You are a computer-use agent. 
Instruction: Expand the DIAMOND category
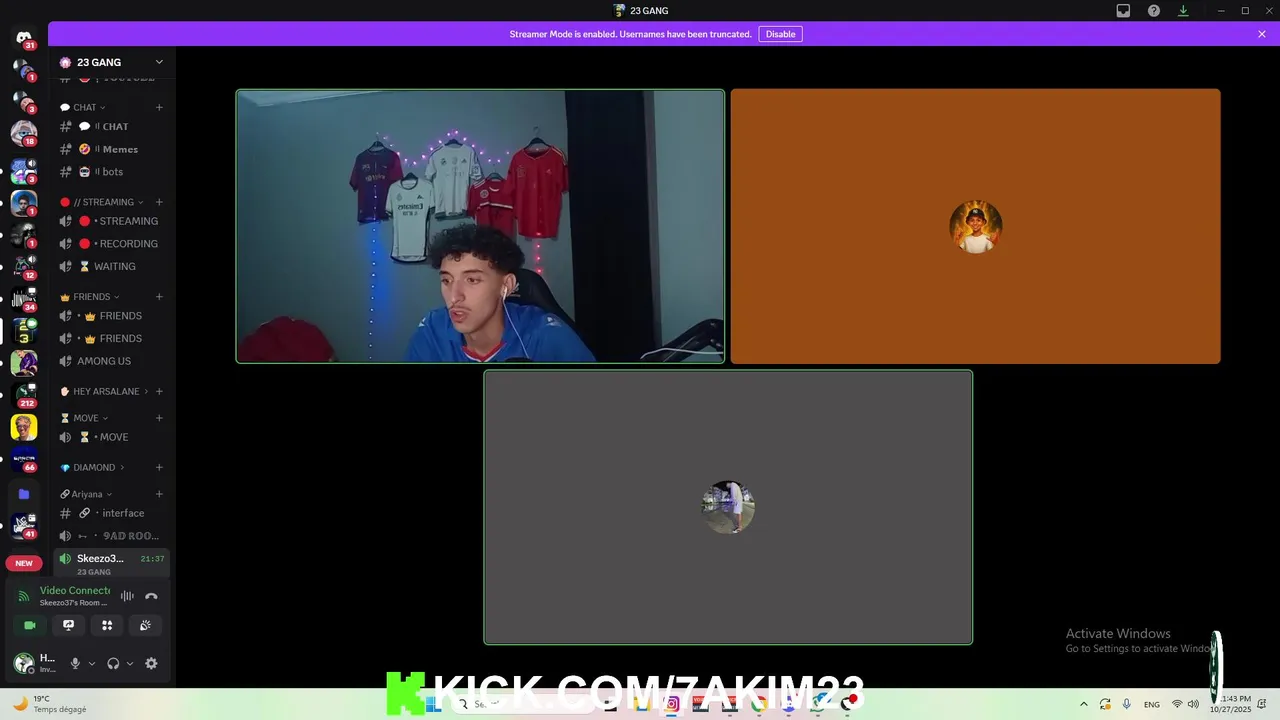coord(93,467)
